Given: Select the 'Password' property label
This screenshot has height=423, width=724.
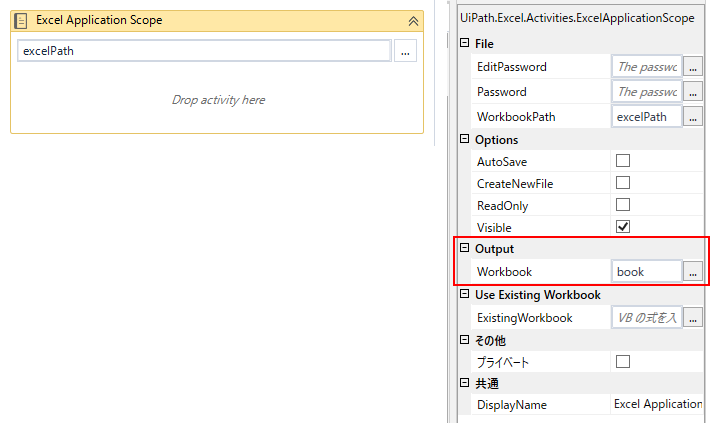Looking at the screenshot, I should [x=501, y=92].
